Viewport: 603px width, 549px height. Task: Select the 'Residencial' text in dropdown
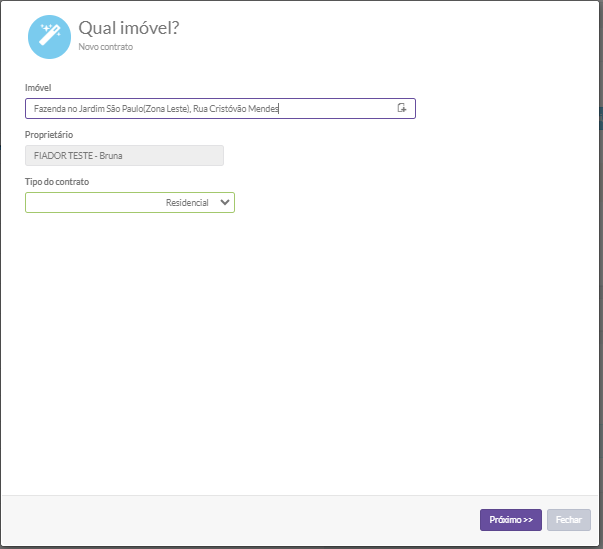[x=187, y=202]
